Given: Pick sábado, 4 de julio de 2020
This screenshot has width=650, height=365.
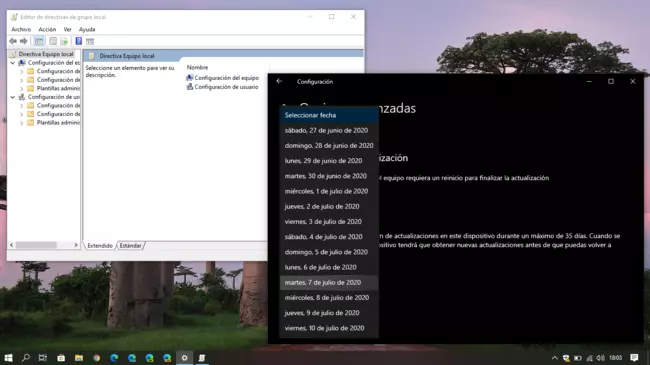Looking at the screenshot, I should (329, 237).
